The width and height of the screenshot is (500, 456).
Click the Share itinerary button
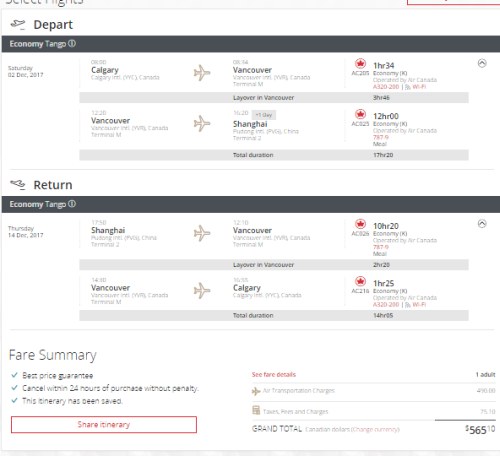pos(104,424)
